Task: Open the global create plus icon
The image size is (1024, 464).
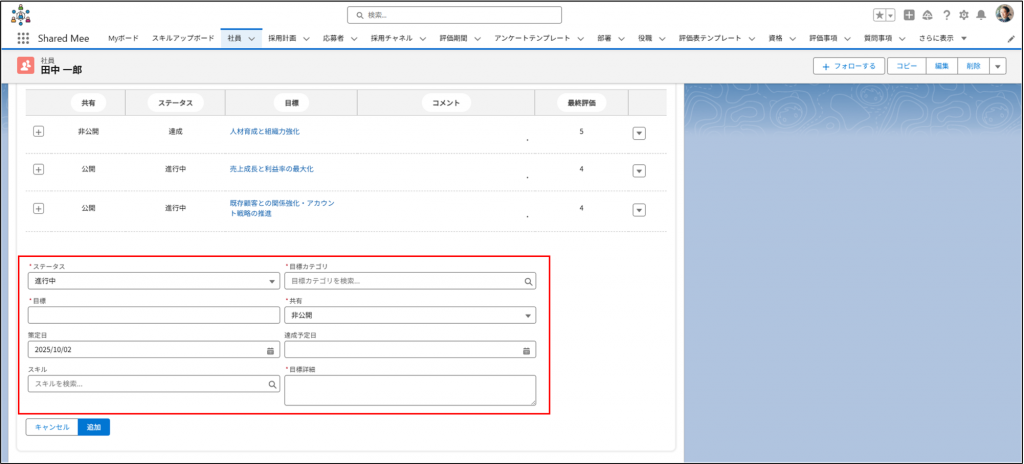Action: point(909,15)
